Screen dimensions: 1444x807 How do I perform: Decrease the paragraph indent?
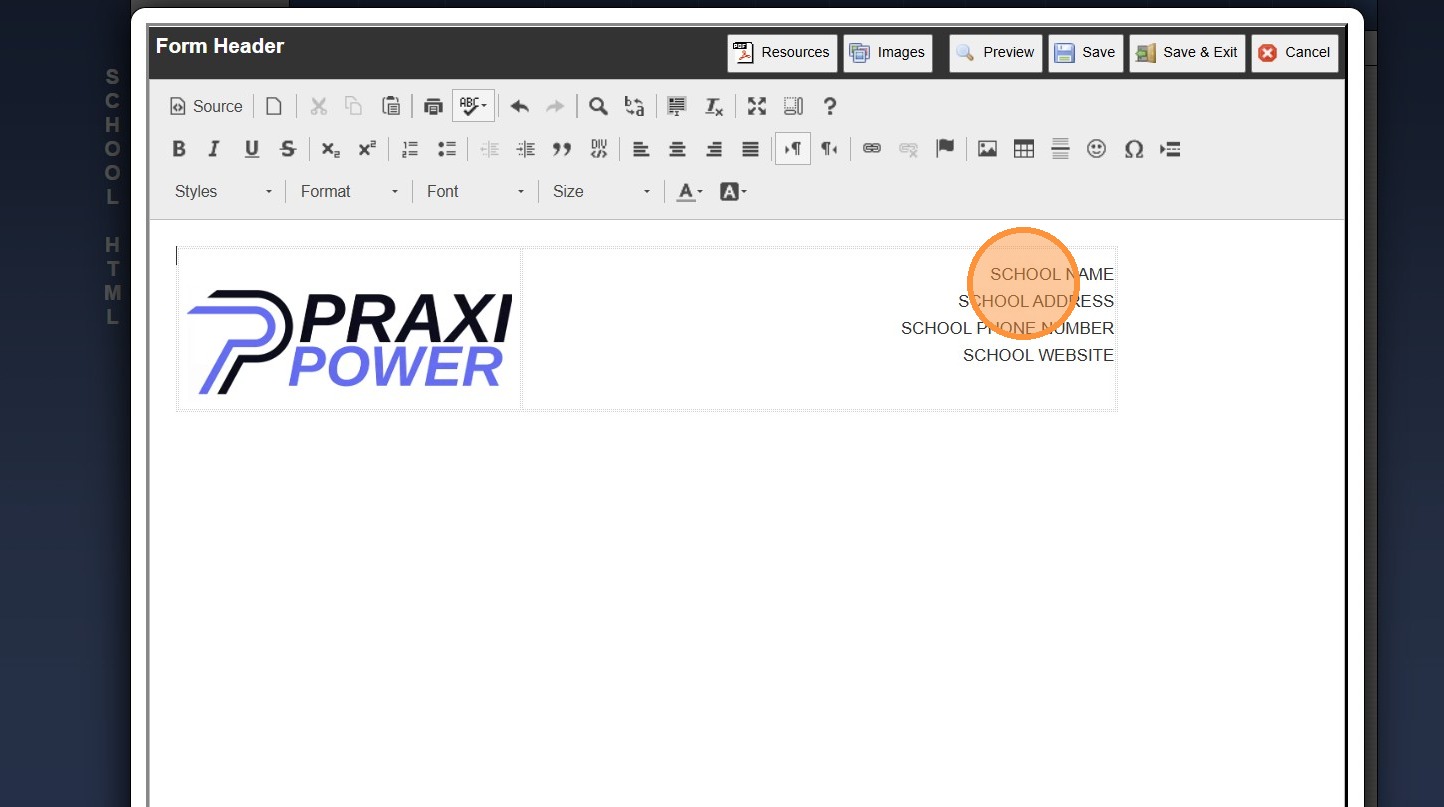pos(489,149)
